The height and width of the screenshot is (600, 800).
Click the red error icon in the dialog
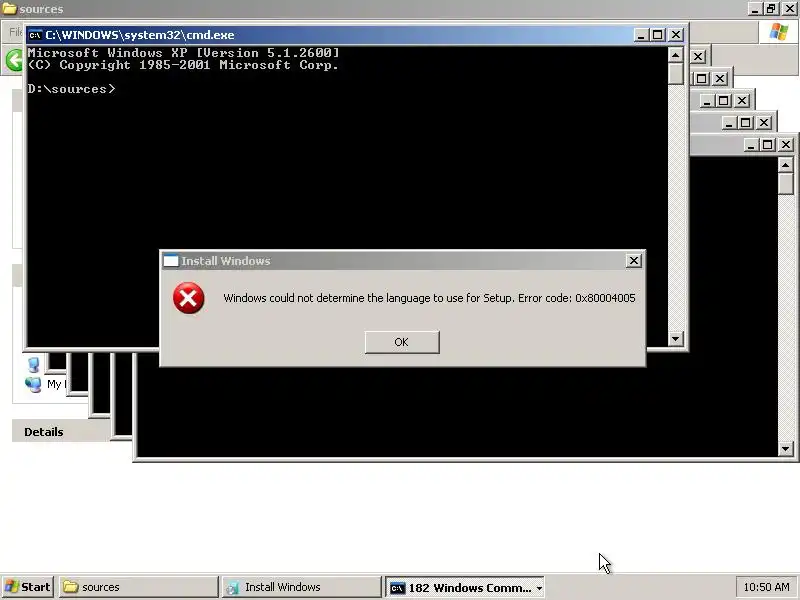(188, 298)
